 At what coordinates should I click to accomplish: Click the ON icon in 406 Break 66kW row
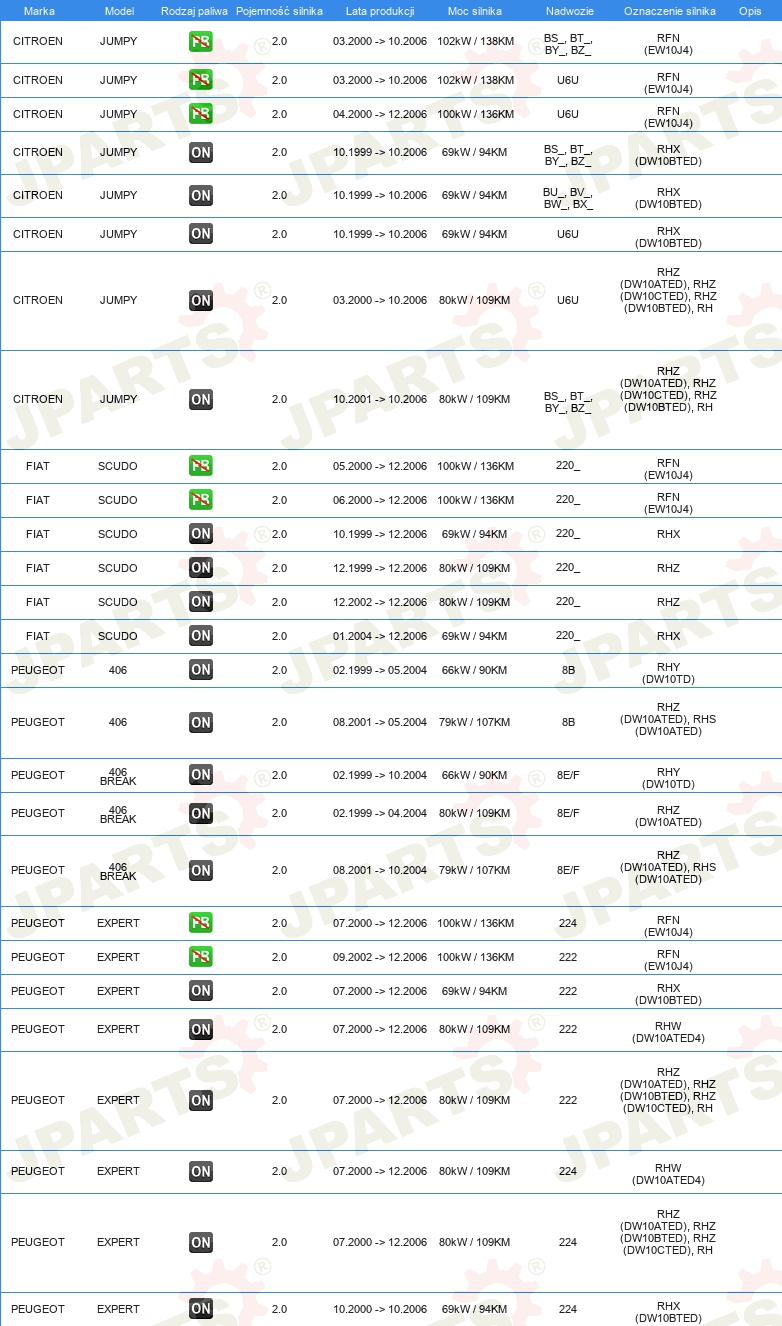(x=201, y=775)
